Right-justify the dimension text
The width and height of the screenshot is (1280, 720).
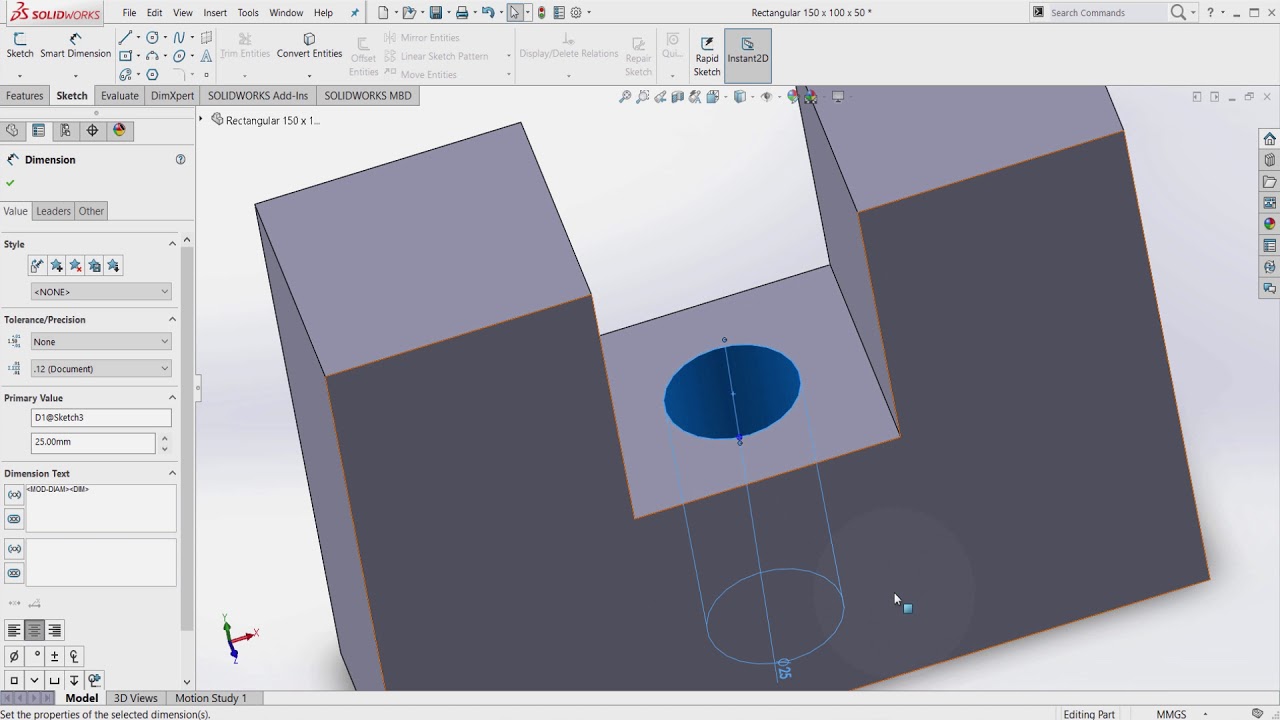click(x=54, y=630)
